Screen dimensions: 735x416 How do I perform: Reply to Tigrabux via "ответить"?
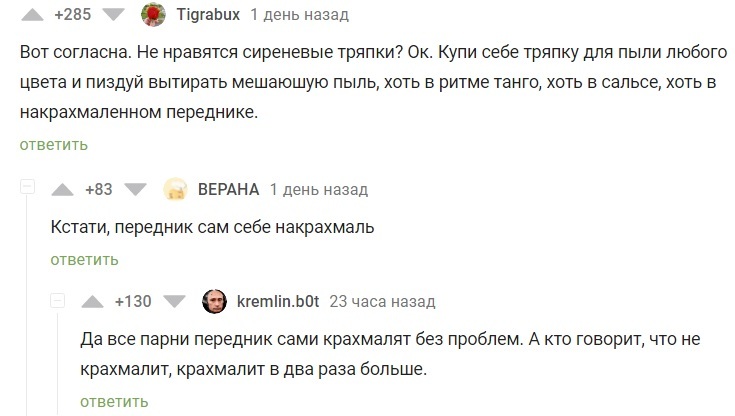53,145
